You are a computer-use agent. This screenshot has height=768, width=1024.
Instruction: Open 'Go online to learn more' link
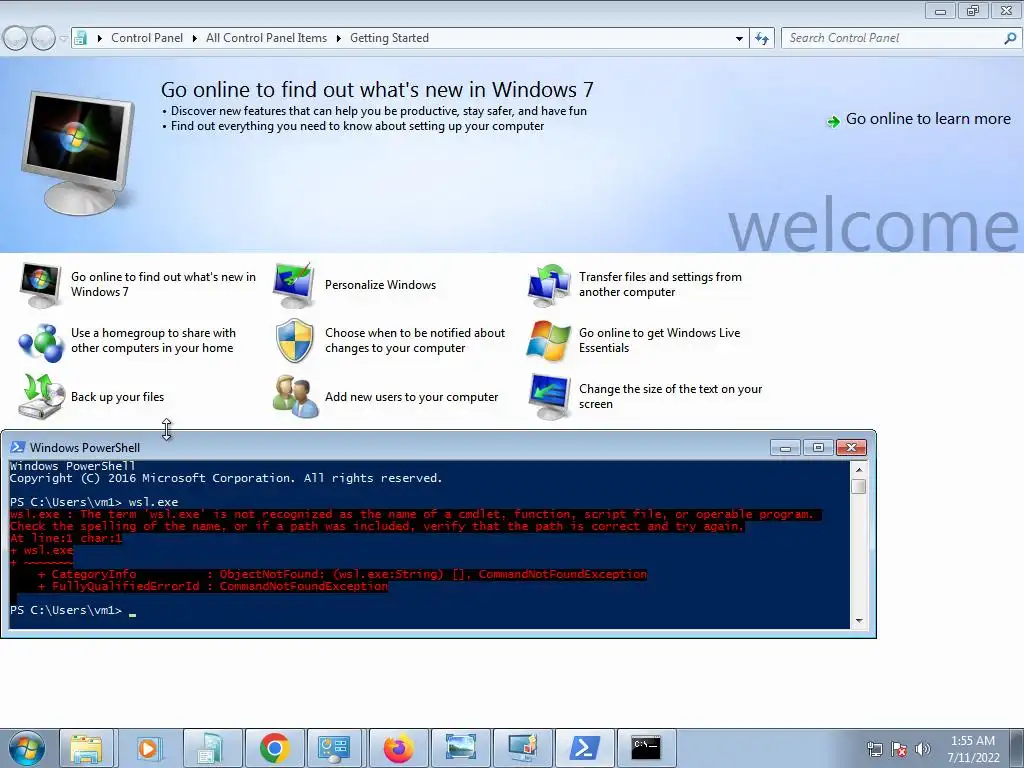pyautogui.click(x=928, y=119)
